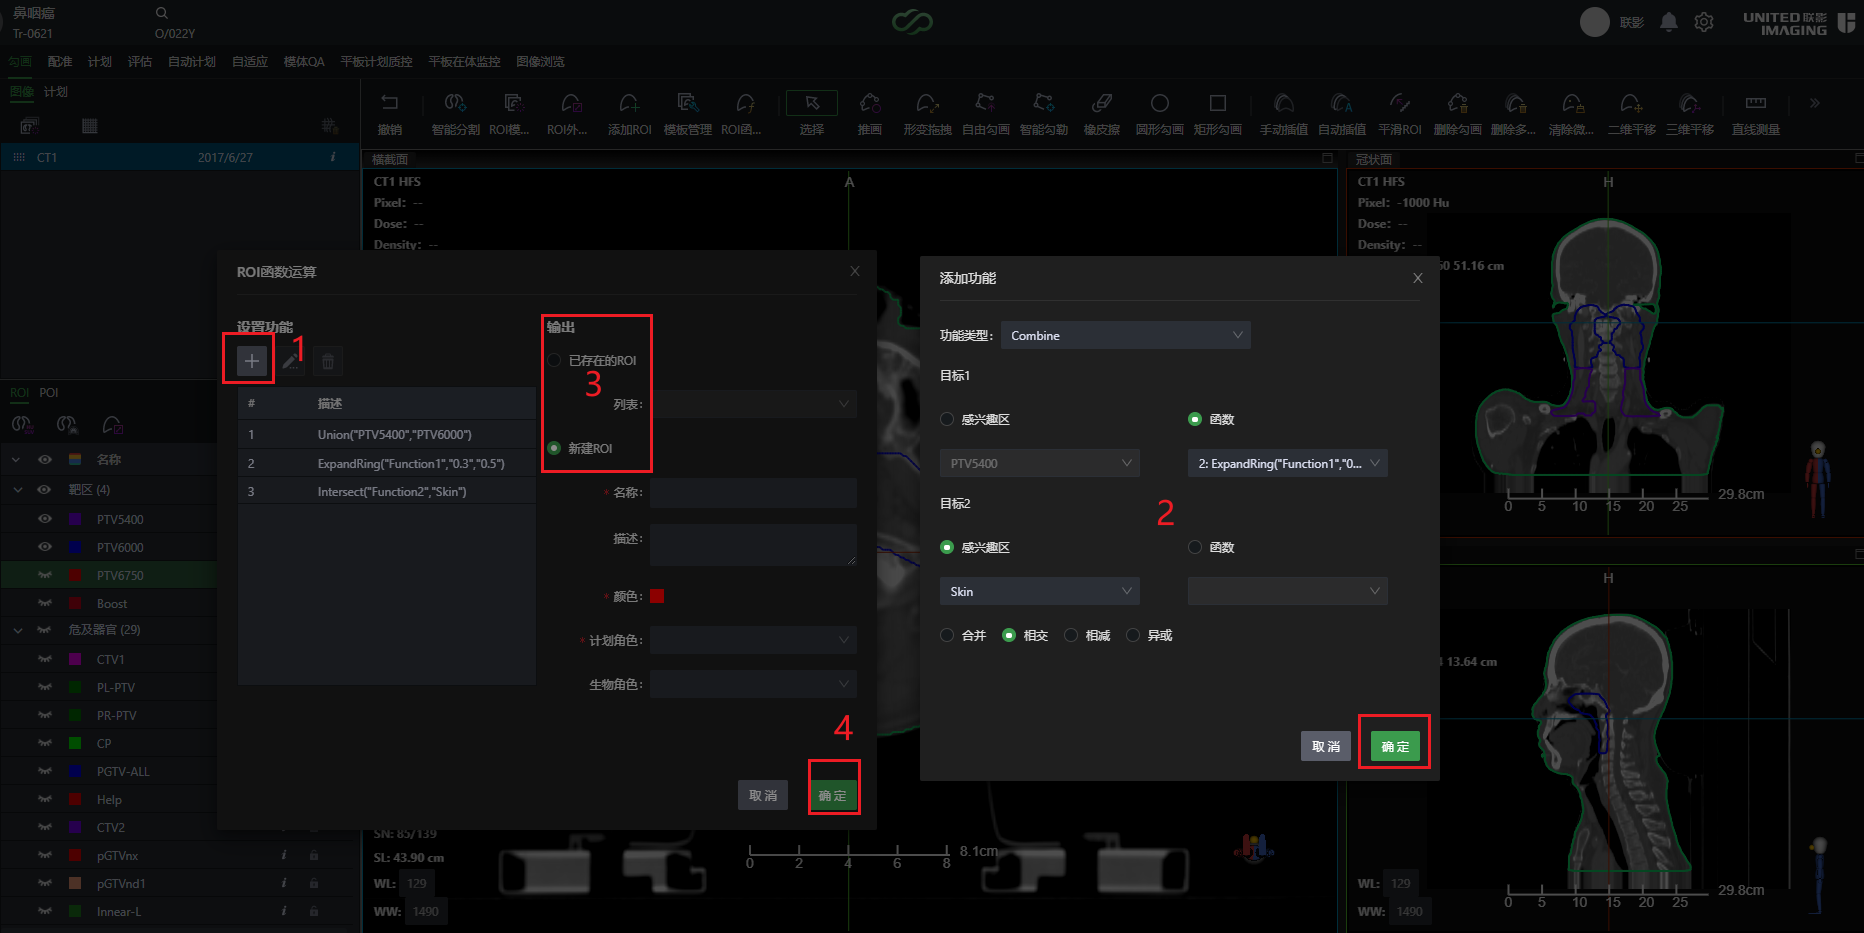Activate the 选择 selection arrow tool
Image resolution: width=1864 pixels, height=933 pixels.
812,114
